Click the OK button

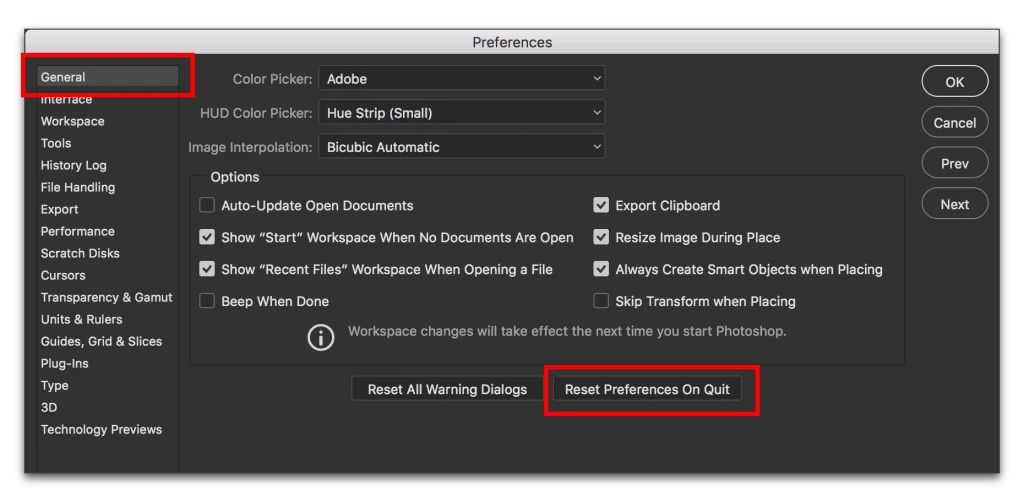[955, 82]
